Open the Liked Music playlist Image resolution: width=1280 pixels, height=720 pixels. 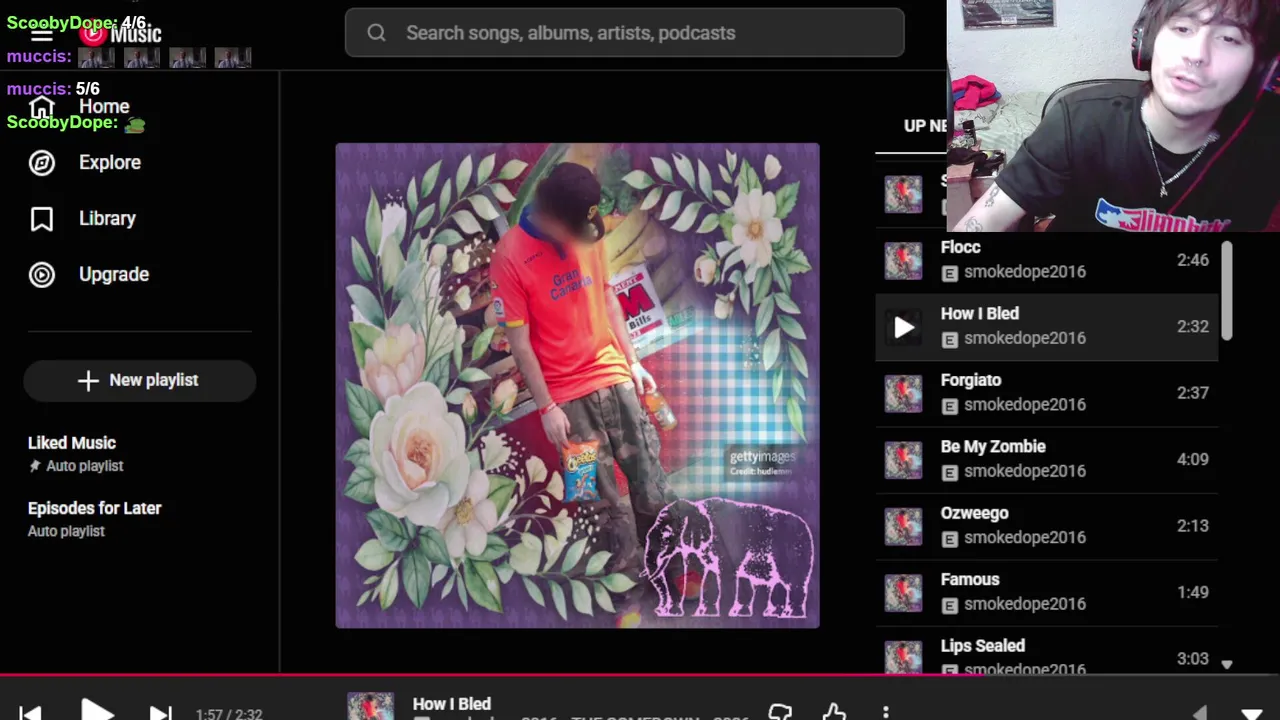(x=72, y=443)
